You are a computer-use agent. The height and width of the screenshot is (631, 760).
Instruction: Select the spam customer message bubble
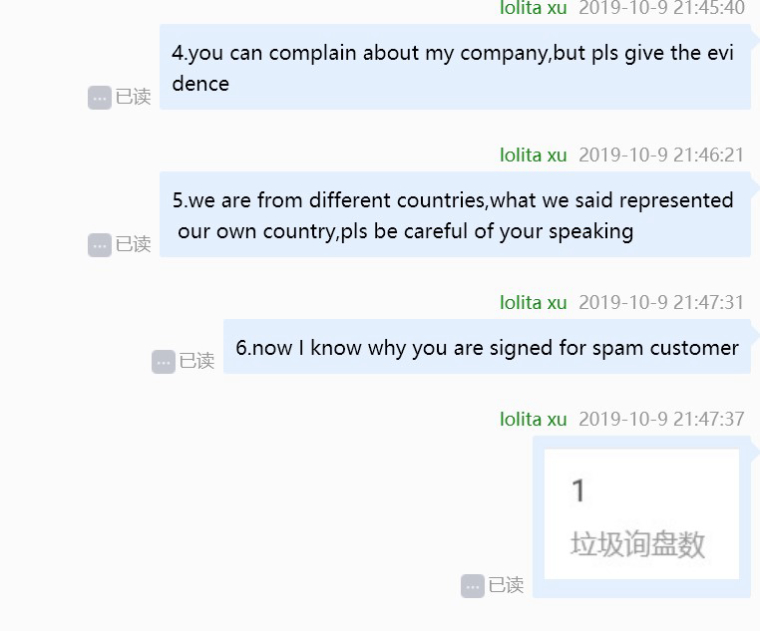tap(487, 347)
